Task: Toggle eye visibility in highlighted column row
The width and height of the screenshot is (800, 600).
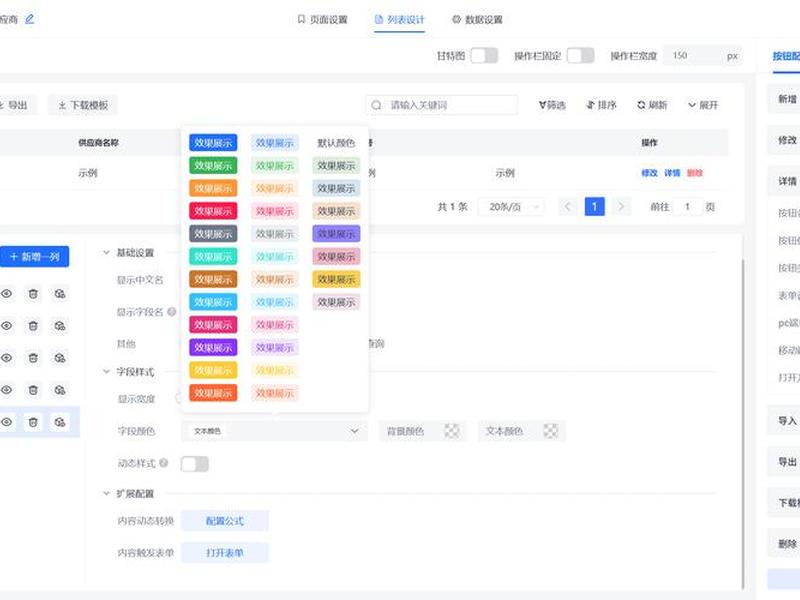Action: tap(7, 422)
